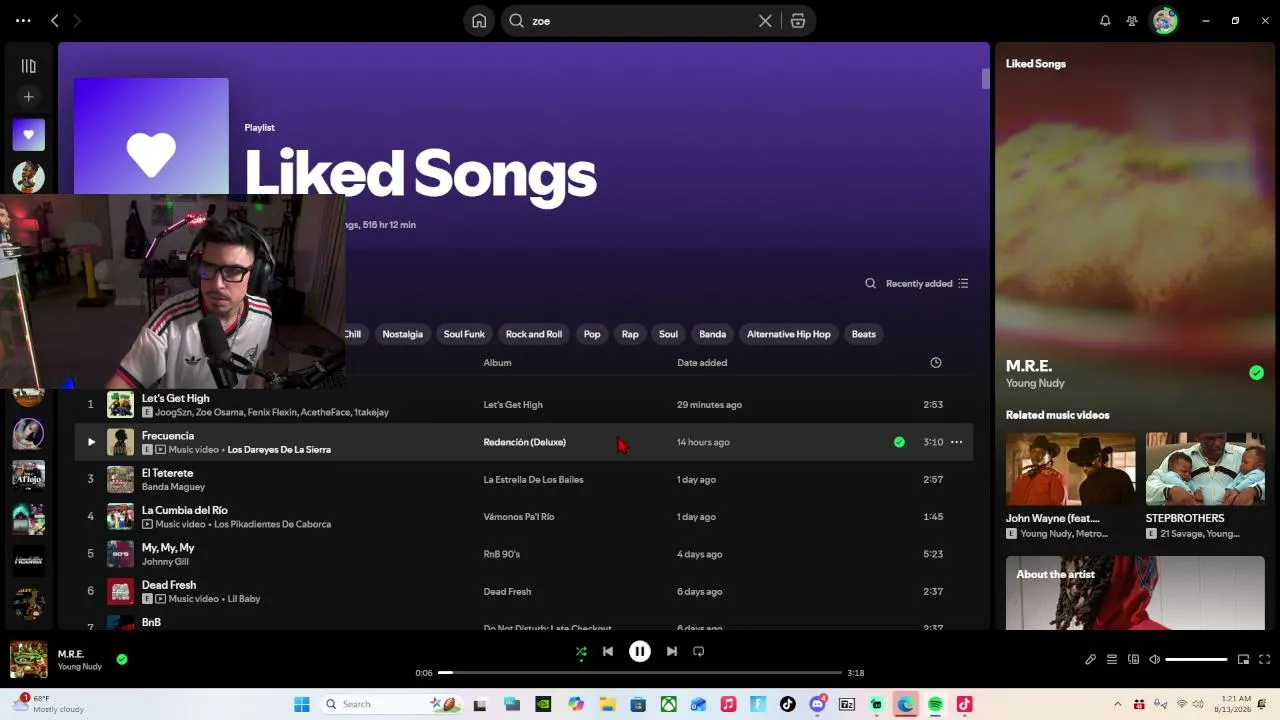Open the mini player
Image resolution: width=1280 pixels, height=720 pixels.
pyautogui.click(x=1243, y=660)
